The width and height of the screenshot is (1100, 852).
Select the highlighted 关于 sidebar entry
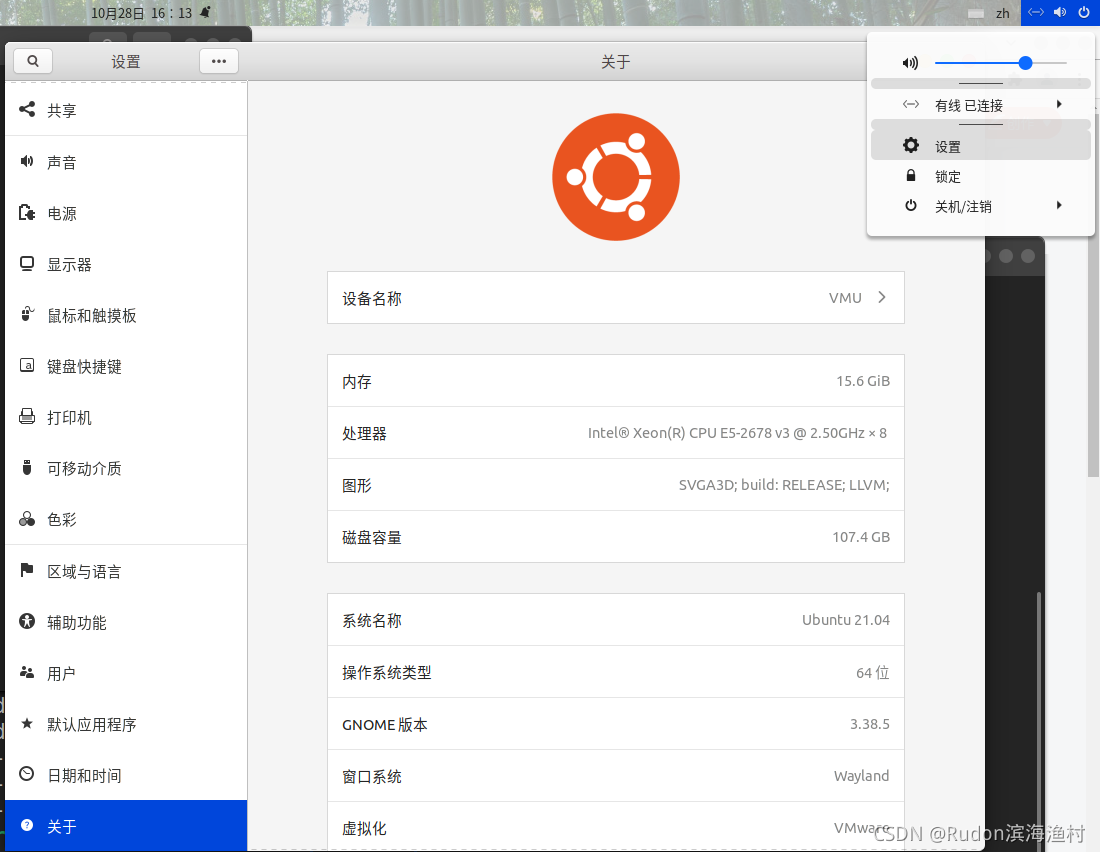tap(126, 826)
